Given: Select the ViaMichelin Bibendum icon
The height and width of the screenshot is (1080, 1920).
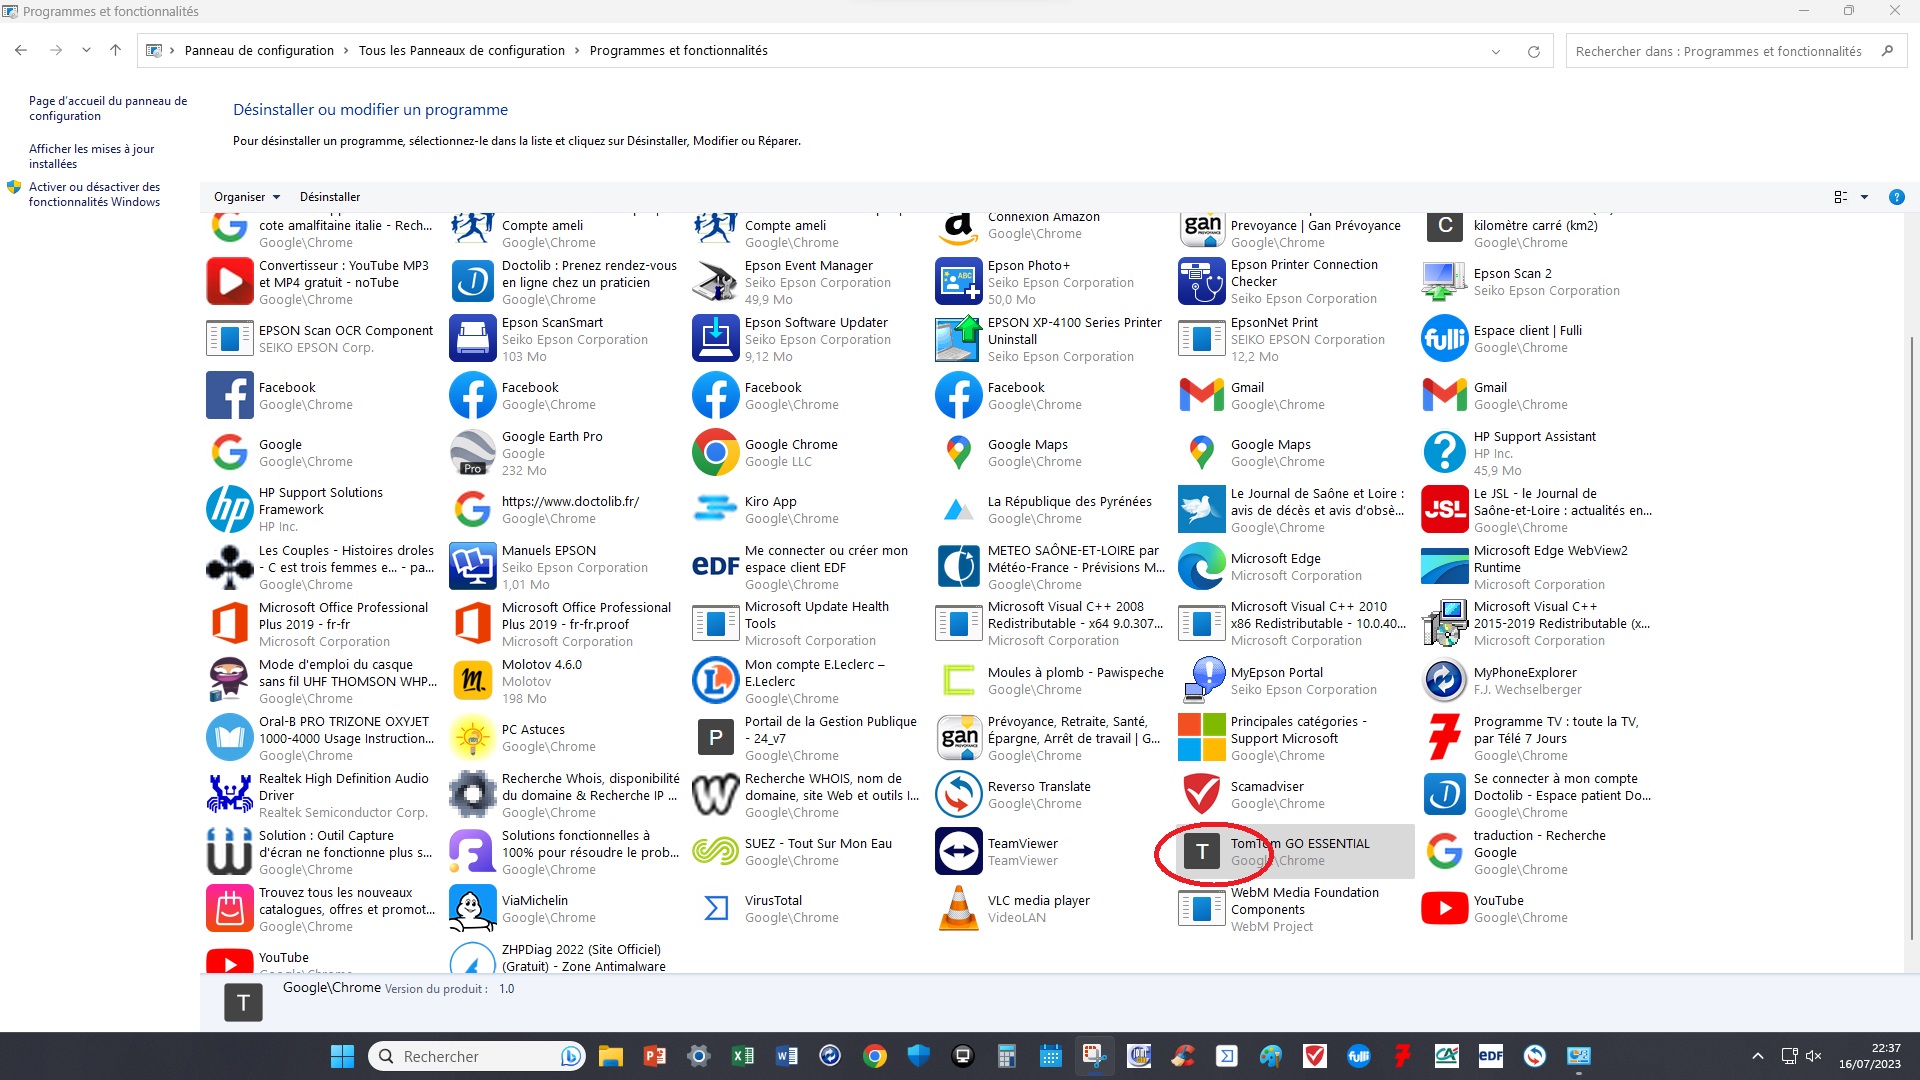Looking at the screenshot, I should [473, 909].
